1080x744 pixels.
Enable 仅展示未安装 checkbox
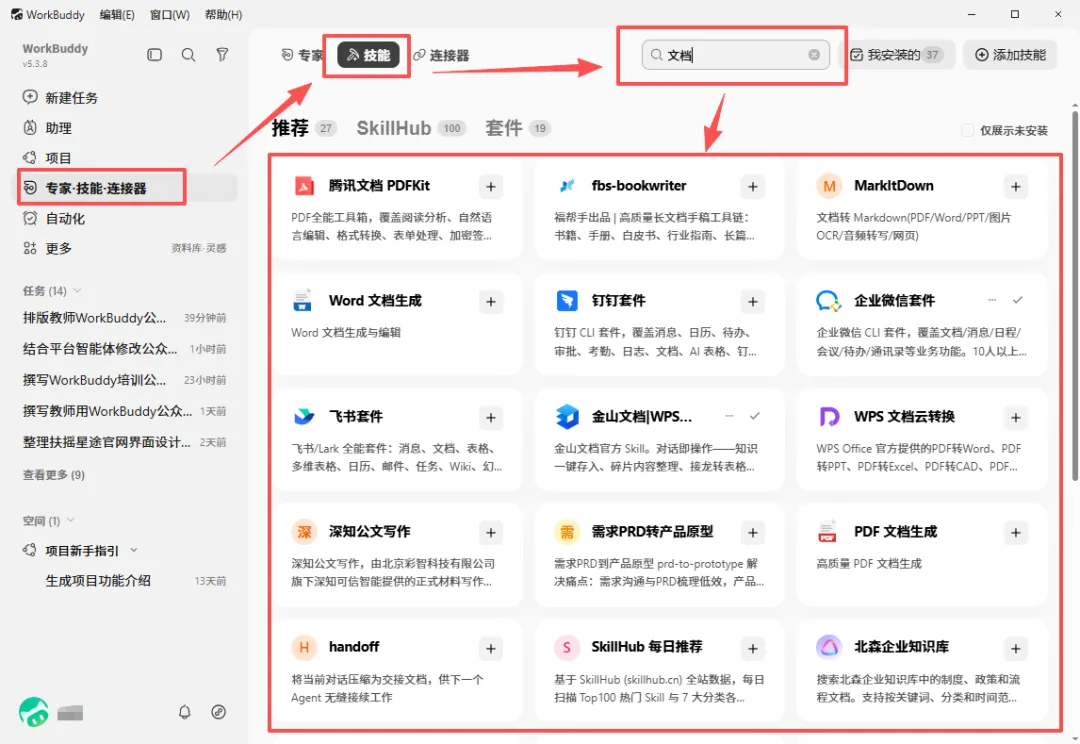pyautogui.click(x=967, y=130)
